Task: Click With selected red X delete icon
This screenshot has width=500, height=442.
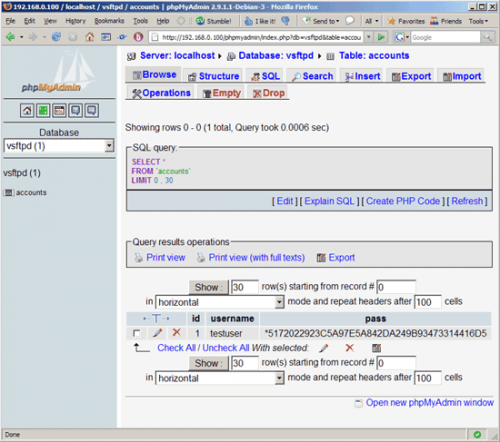Action: [x=350, y=348]
